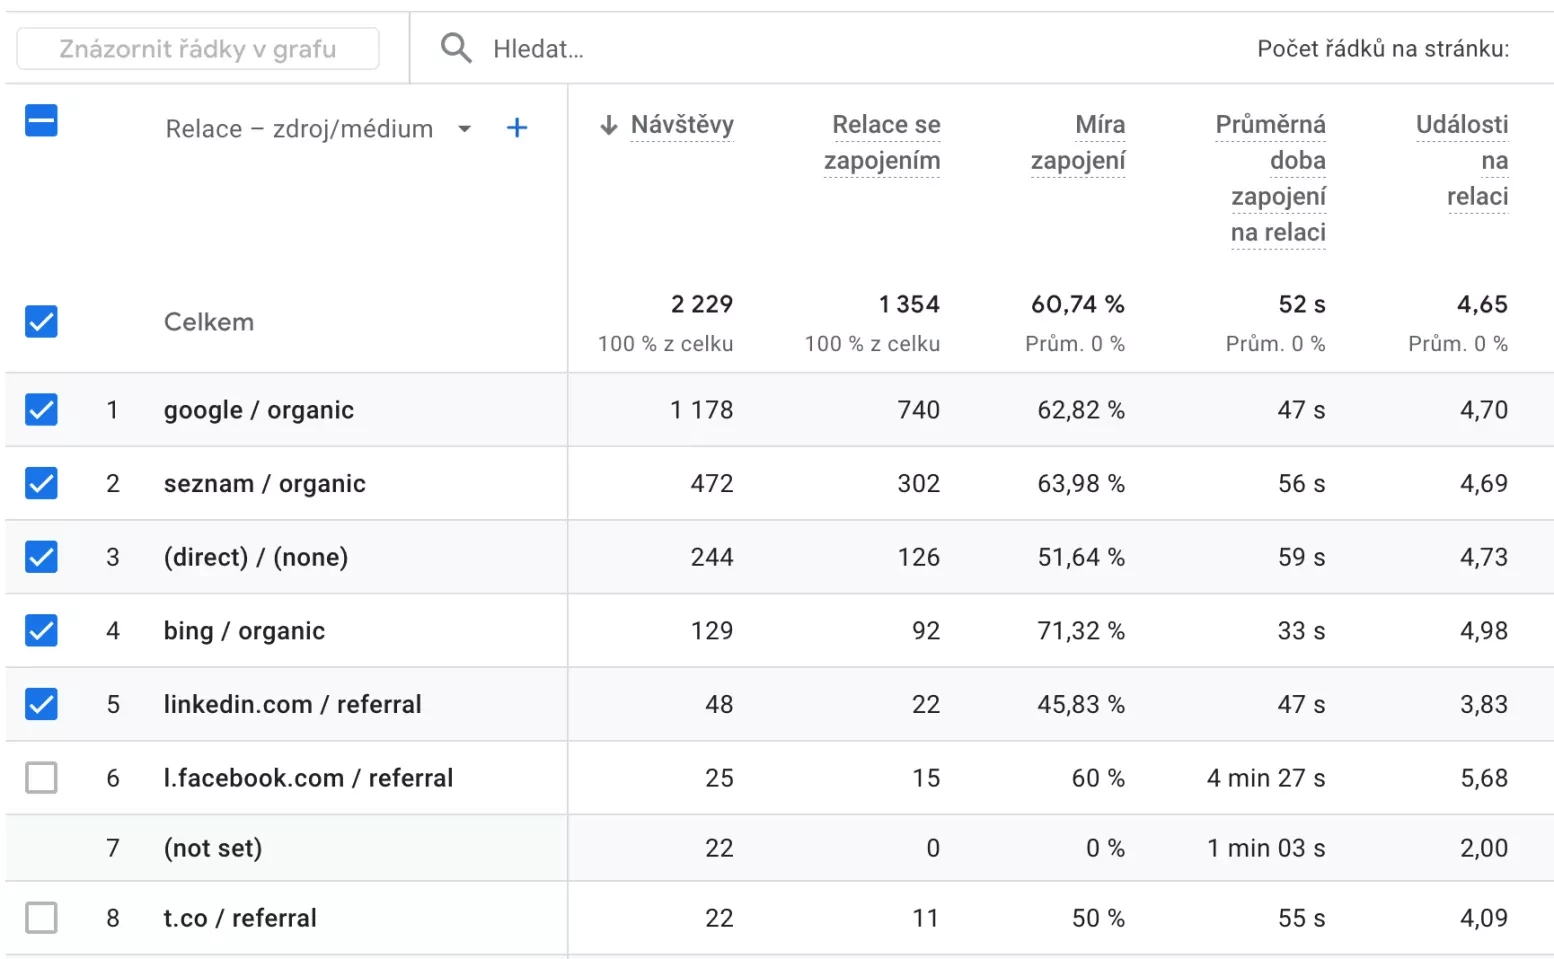
Task: Check the t.co / referral checkbox
Action: tap(41, 918)
